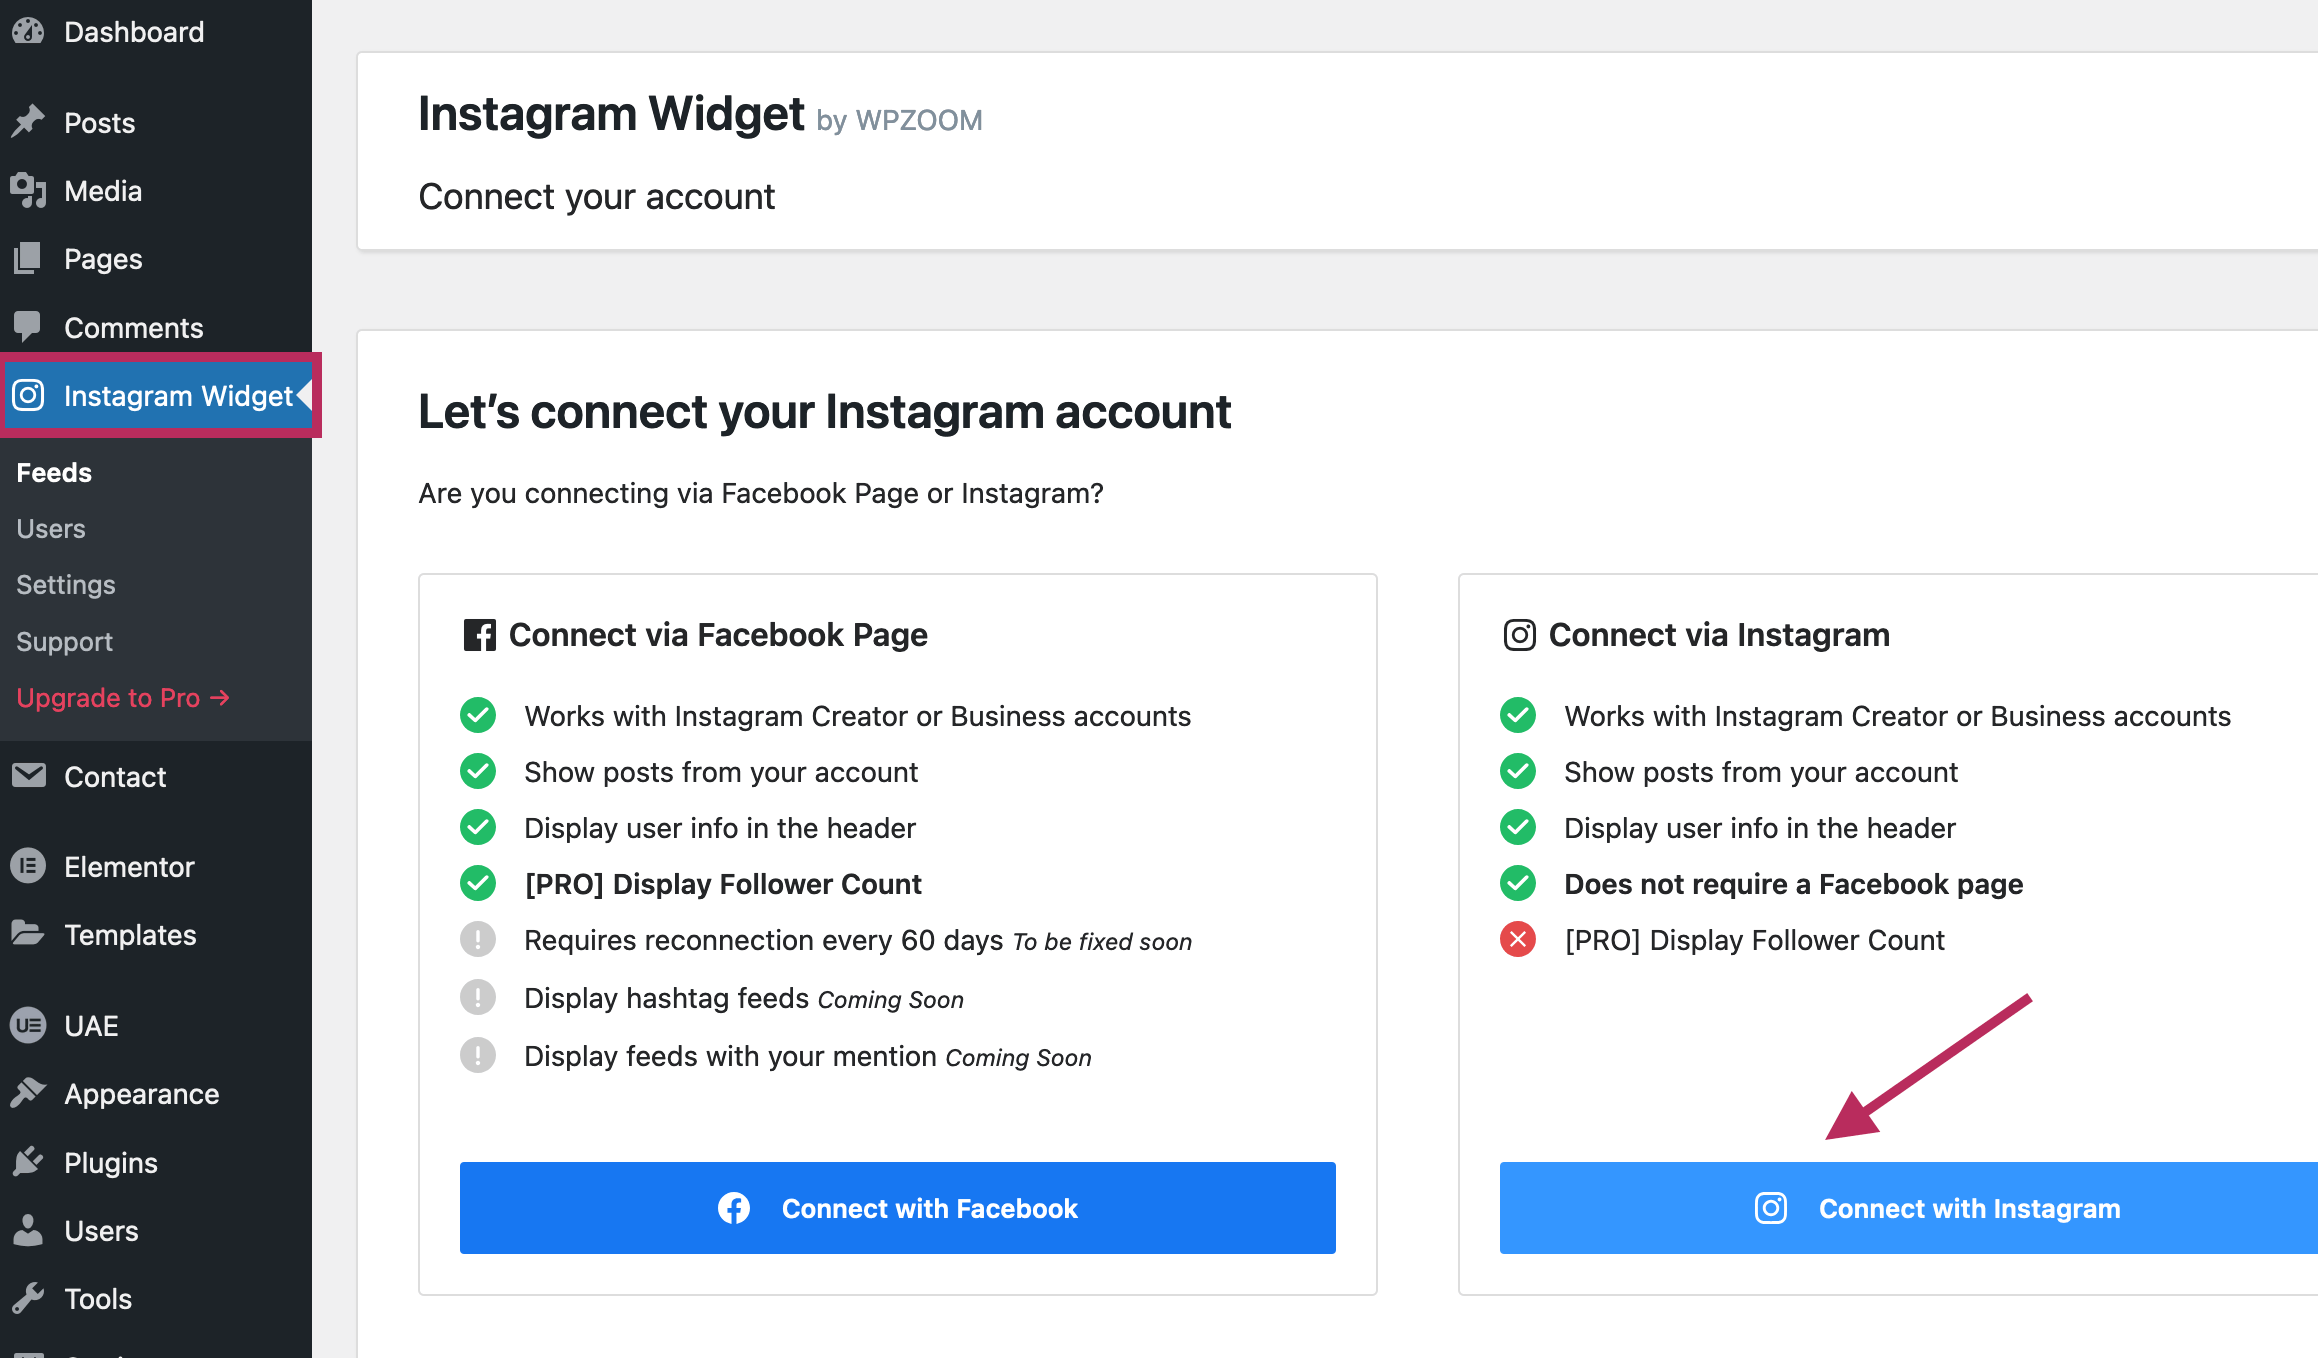Open the Feeds submenu item

[x=54, y=472]
